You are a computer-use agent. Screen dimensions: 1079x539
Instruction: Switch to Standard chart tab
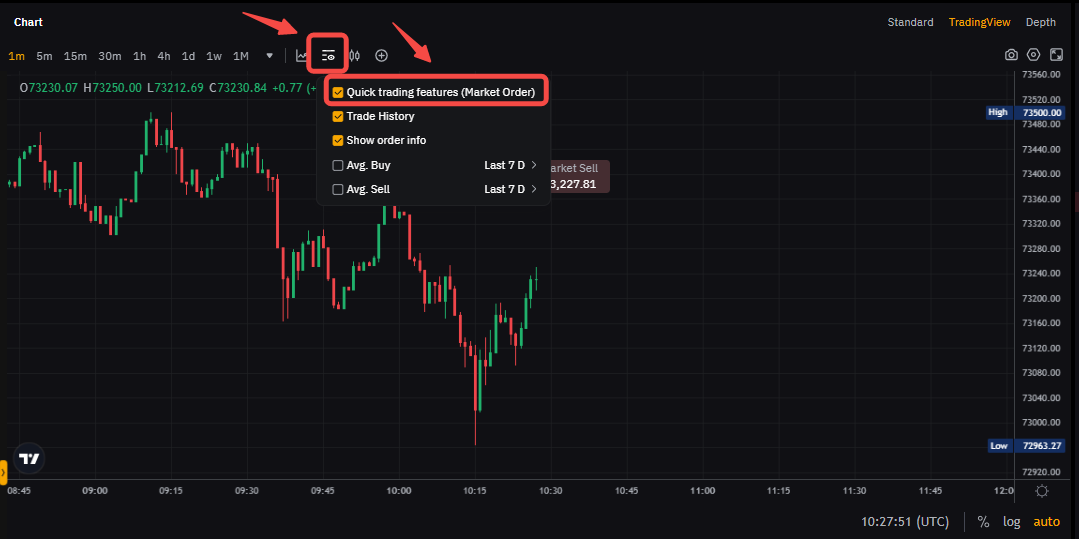click(910, 22)
